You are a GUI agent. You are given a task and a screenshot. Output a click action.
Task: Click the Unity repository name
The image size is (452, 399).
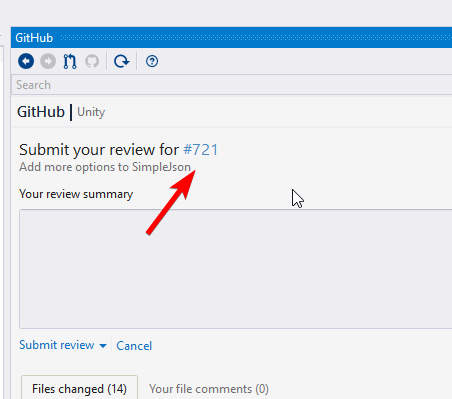pyautogui.click(x=91, y=112)
